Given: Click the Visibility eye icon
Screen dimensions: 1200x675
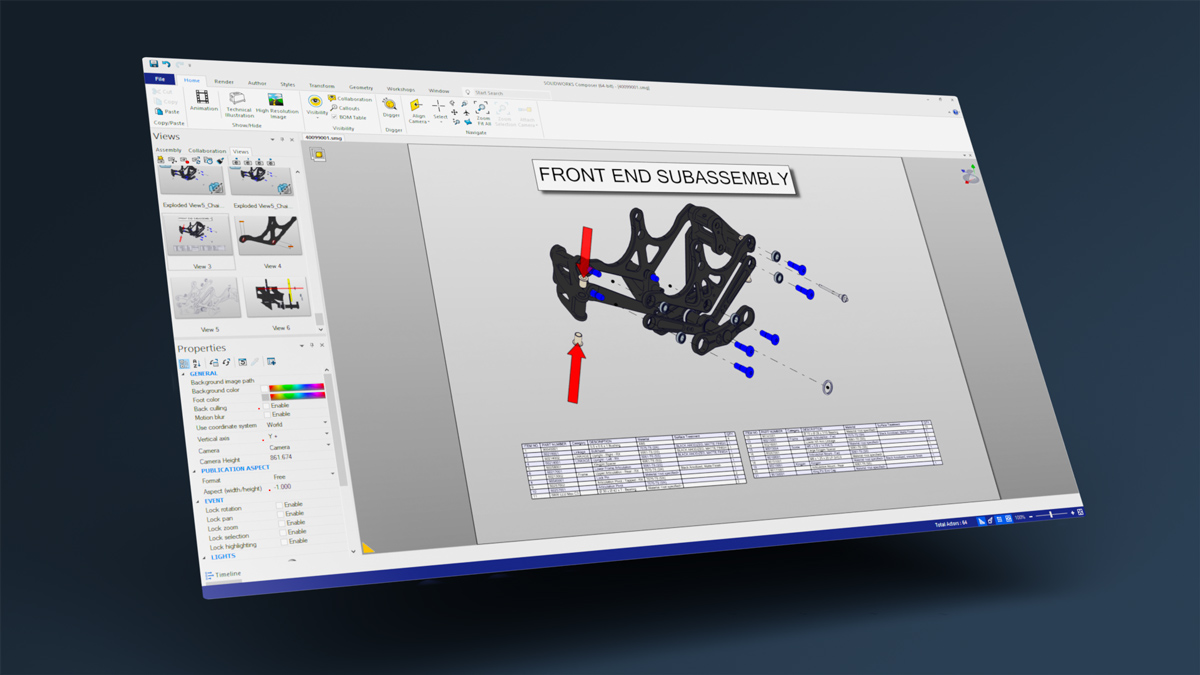Looking at the screenshot, I should tap(316, 101).
